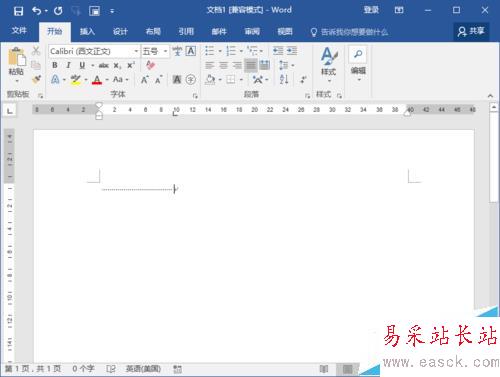Click Increase Indent icon
This screenshot has height=377, width=500.
click(x=292, y=51)
